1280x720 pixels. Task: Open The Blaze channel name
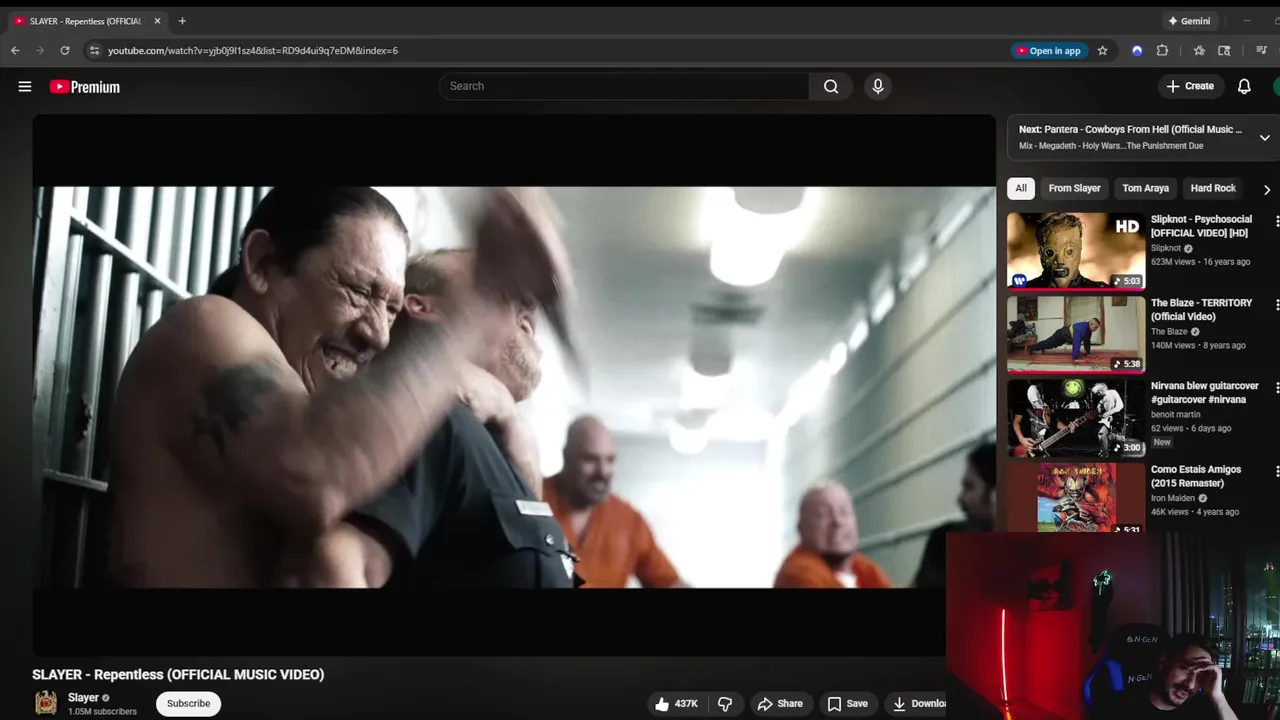[x=1169, y=332]
